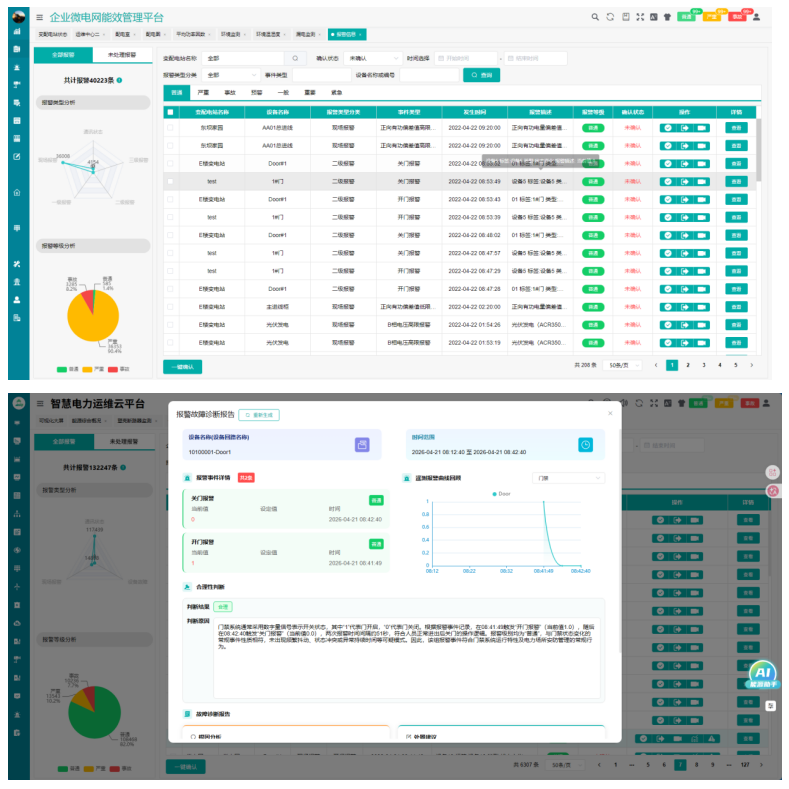789x789 pixels.
Task: Click video camera icon for the 08:53:39 alarm row
Action: pyautogui.click(x=701, y=217)
